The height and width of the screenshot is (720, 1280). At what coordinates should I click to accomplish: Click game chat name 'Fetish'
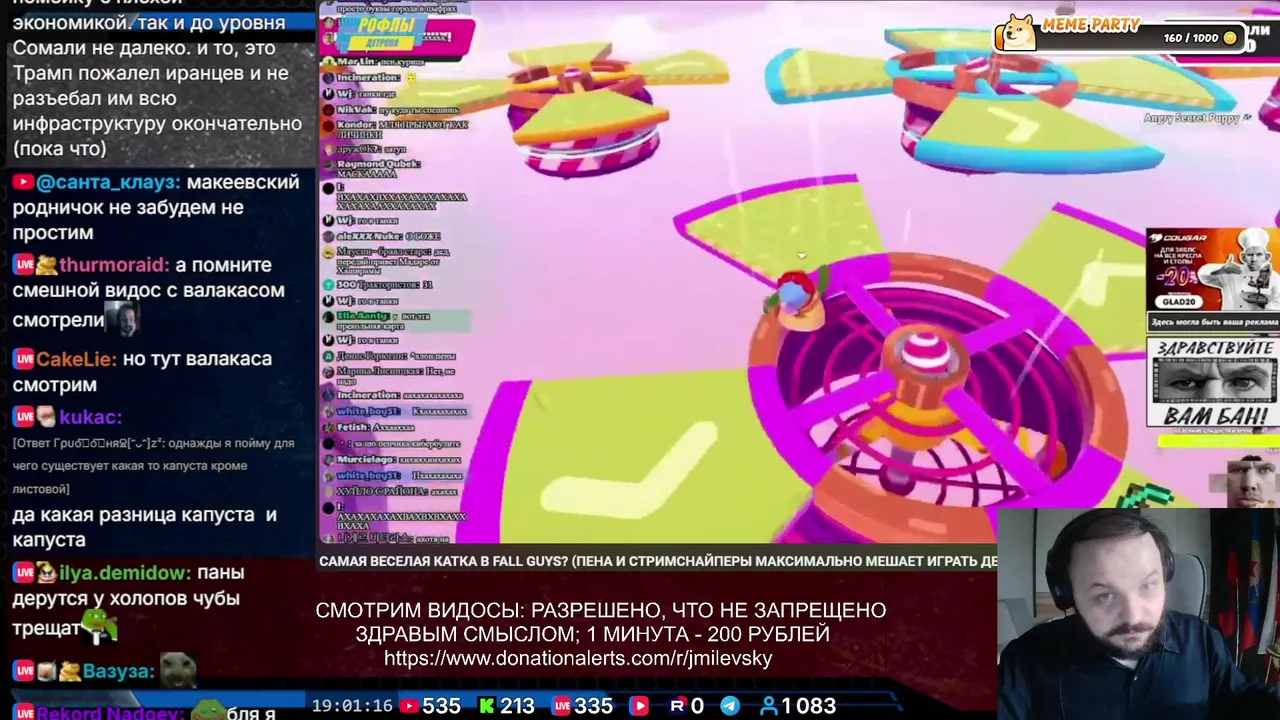353,428
